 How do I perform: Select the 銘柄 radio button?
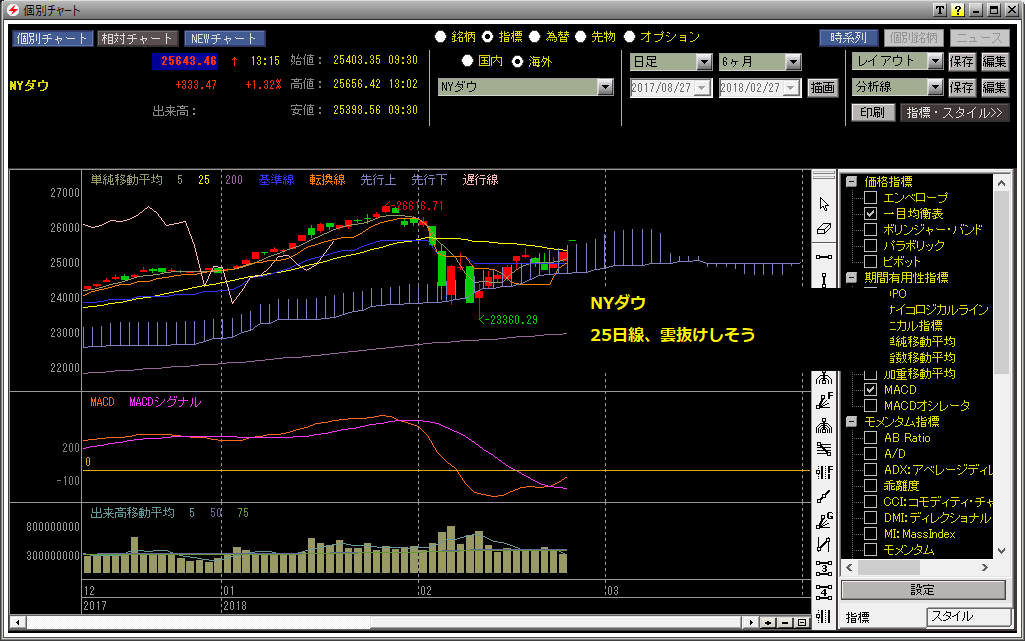pyautogui.click(x=441, y=37)
